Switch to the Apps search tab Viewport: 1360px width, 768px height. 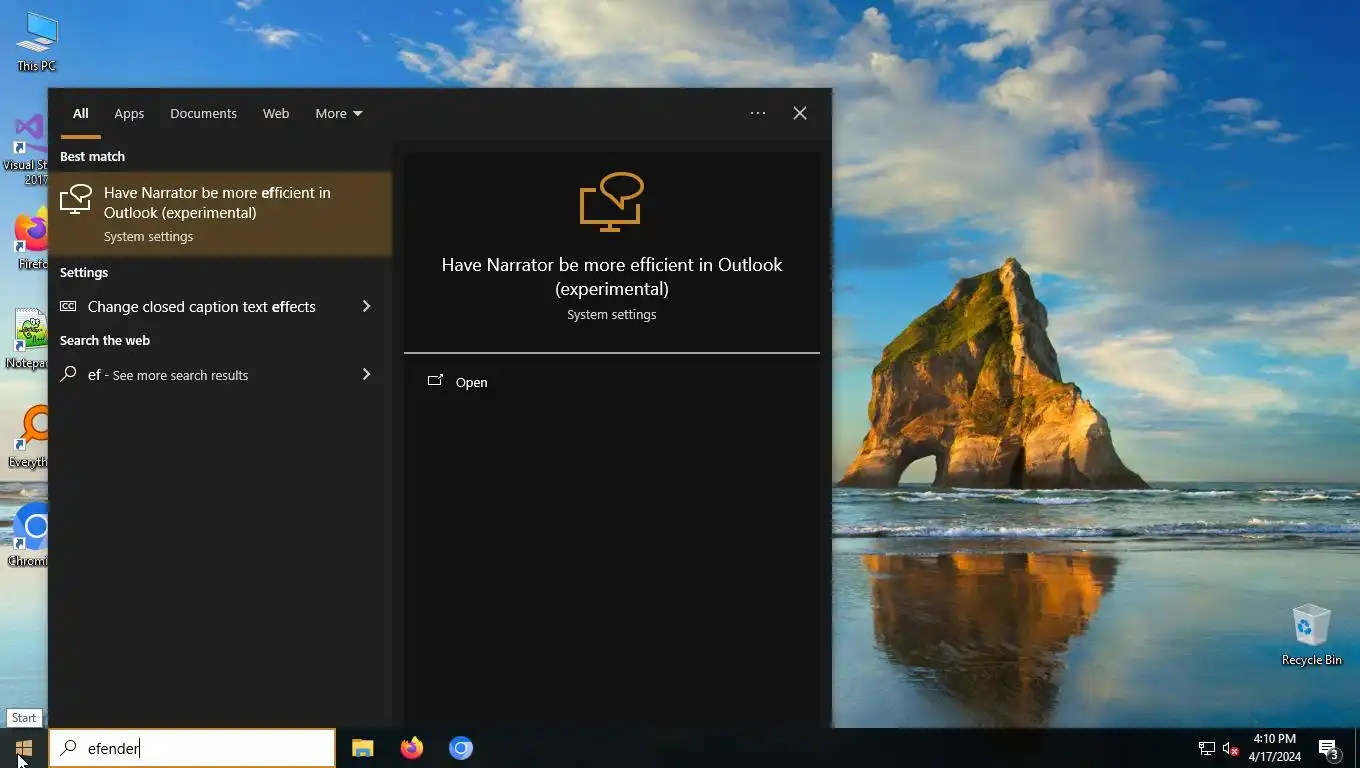point(129,113)
